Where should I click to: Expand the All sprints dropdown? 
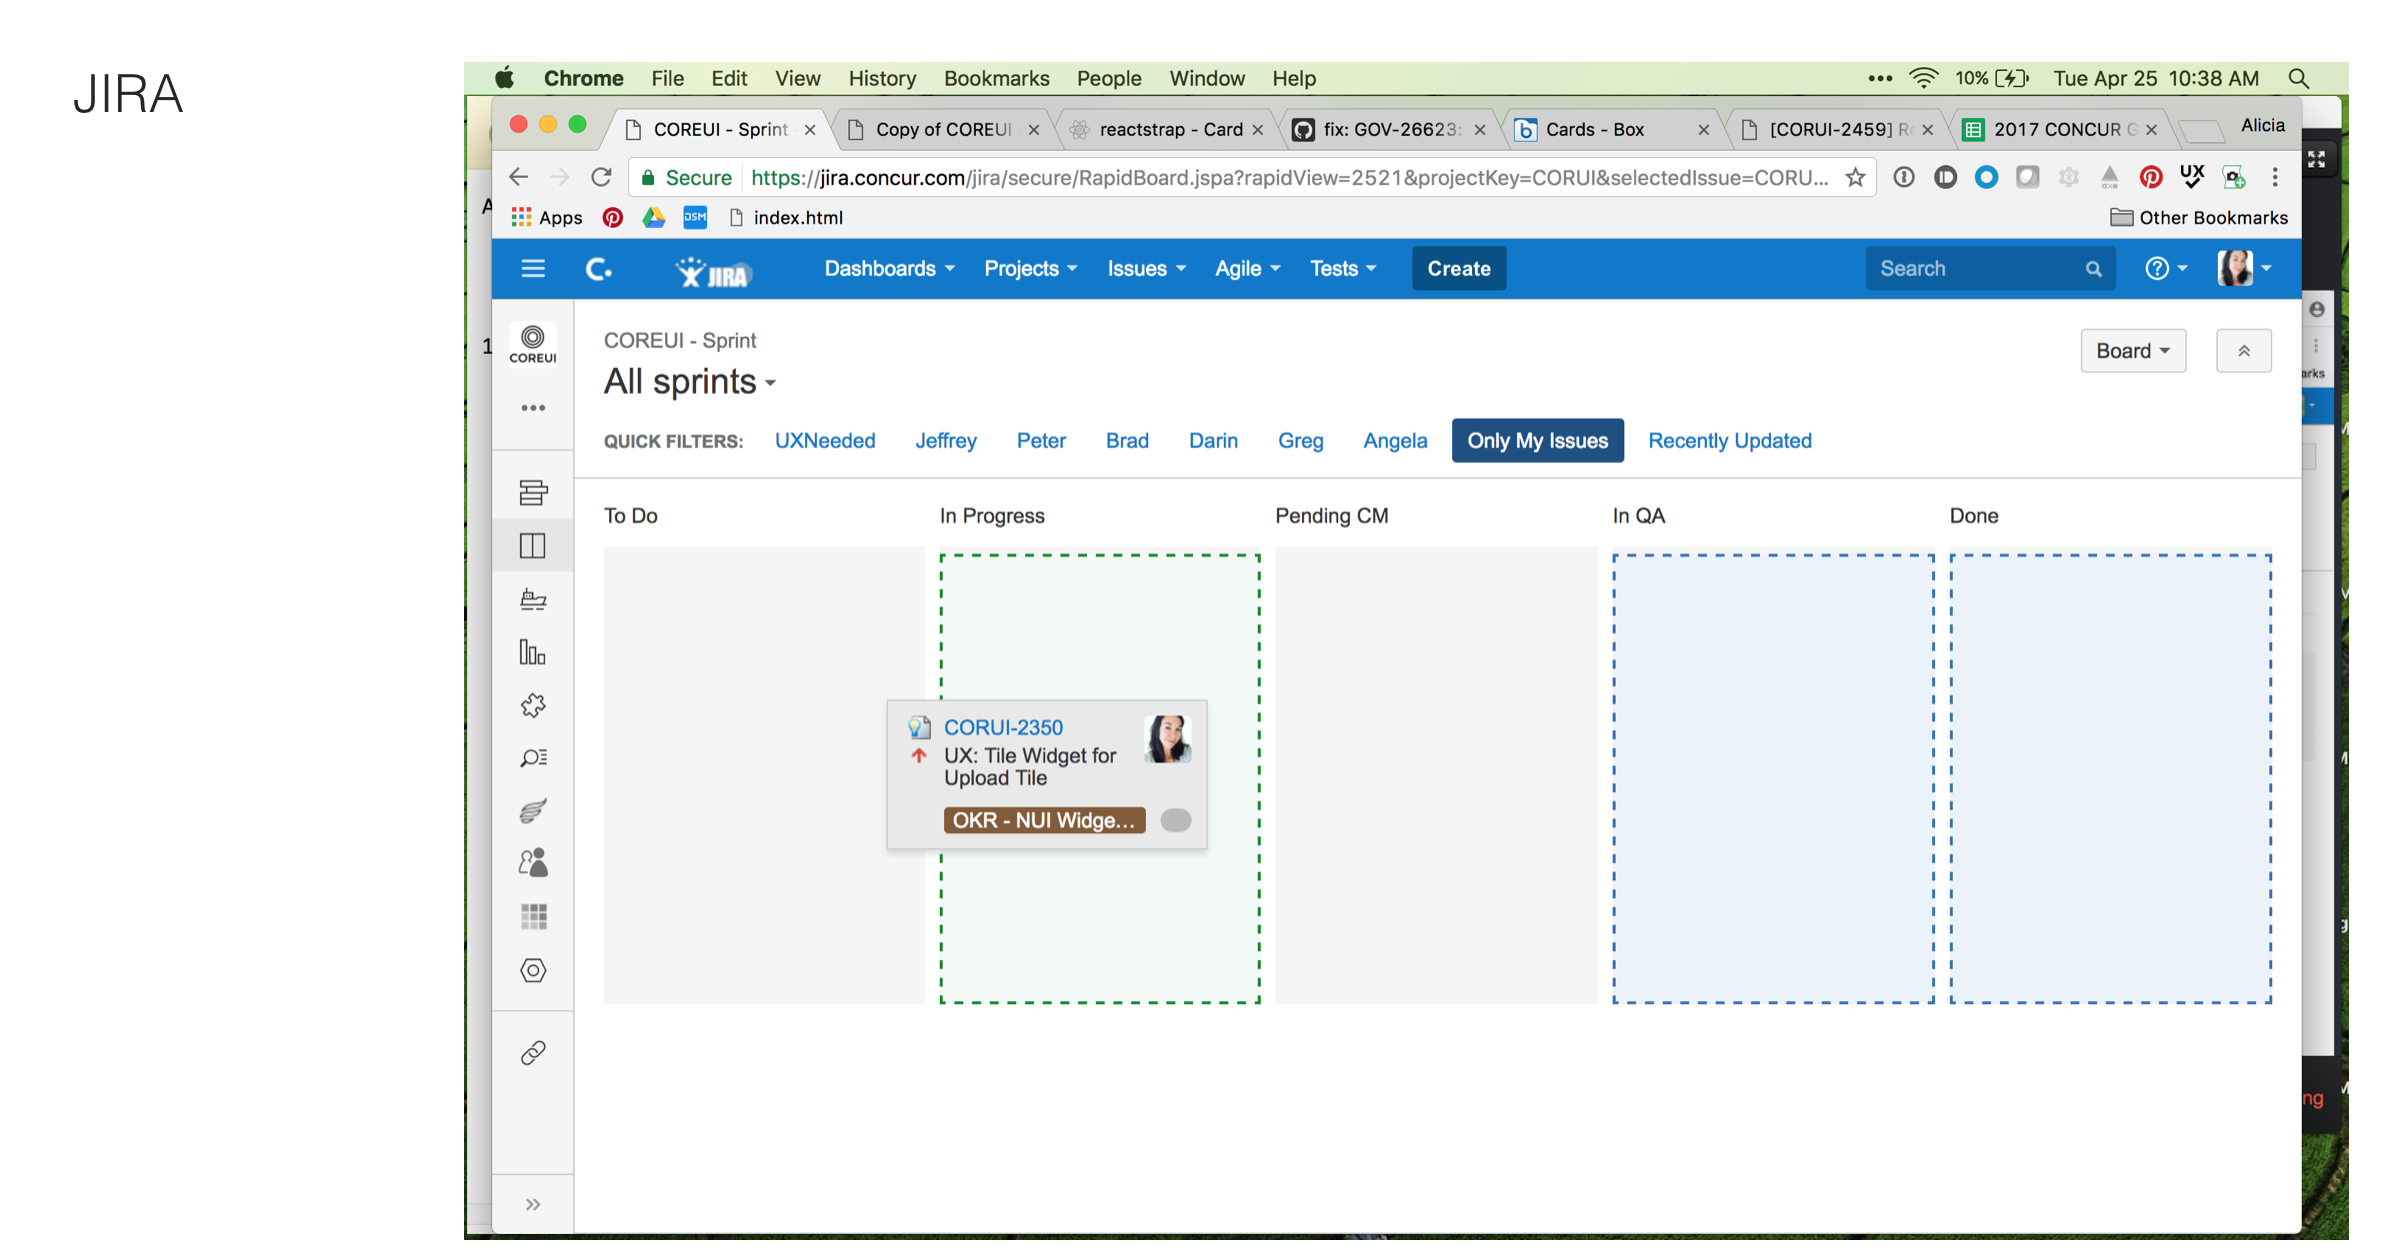tap(689, 382)
